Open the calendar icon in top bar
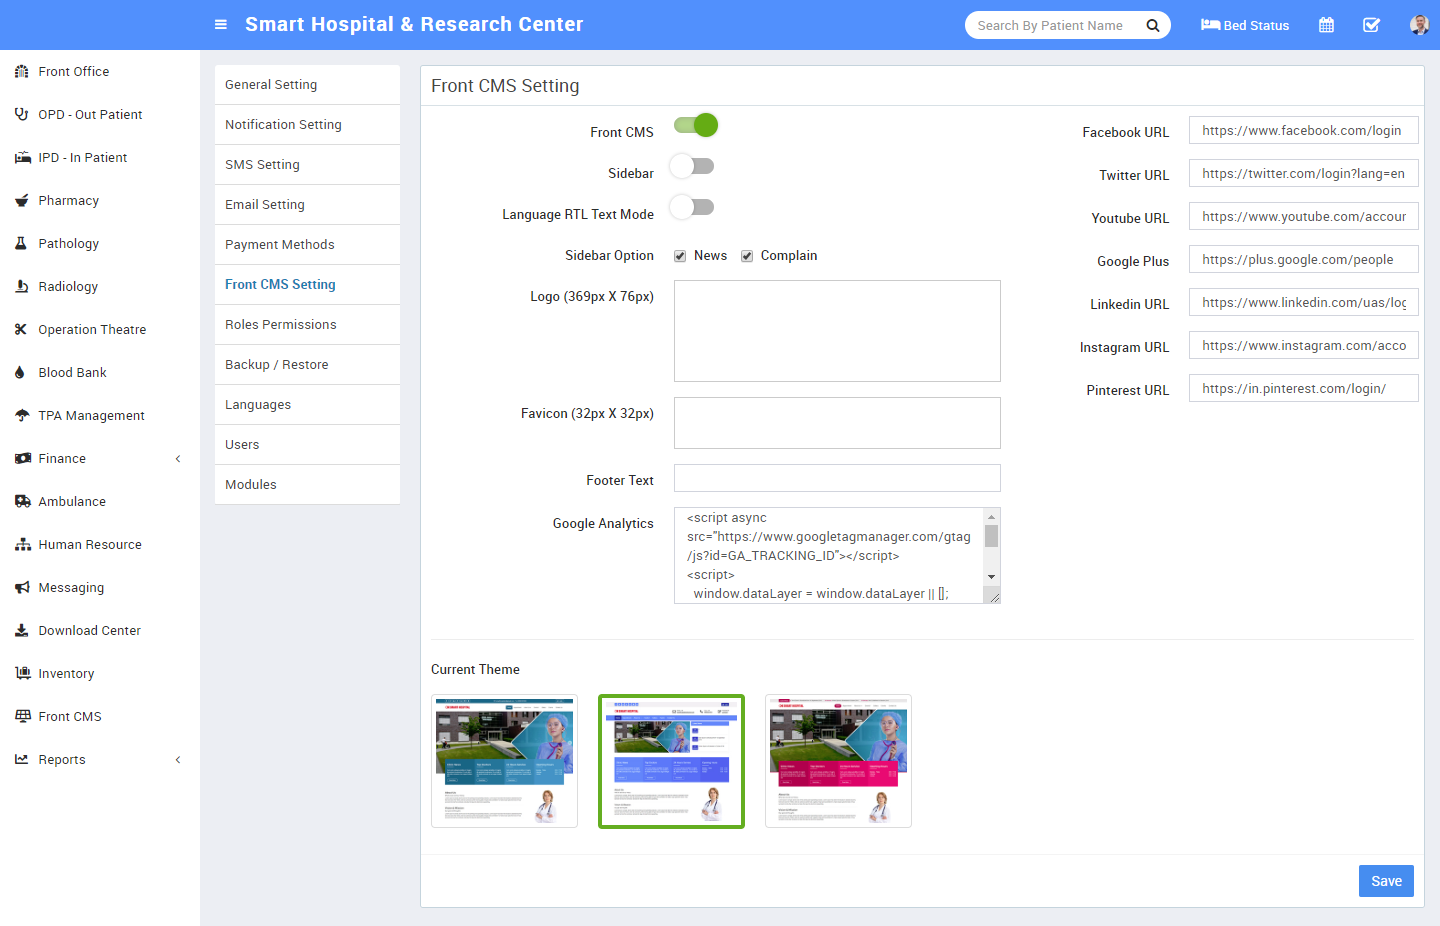The height and width of the screenshot is (926, 1440). [1326, 25]
